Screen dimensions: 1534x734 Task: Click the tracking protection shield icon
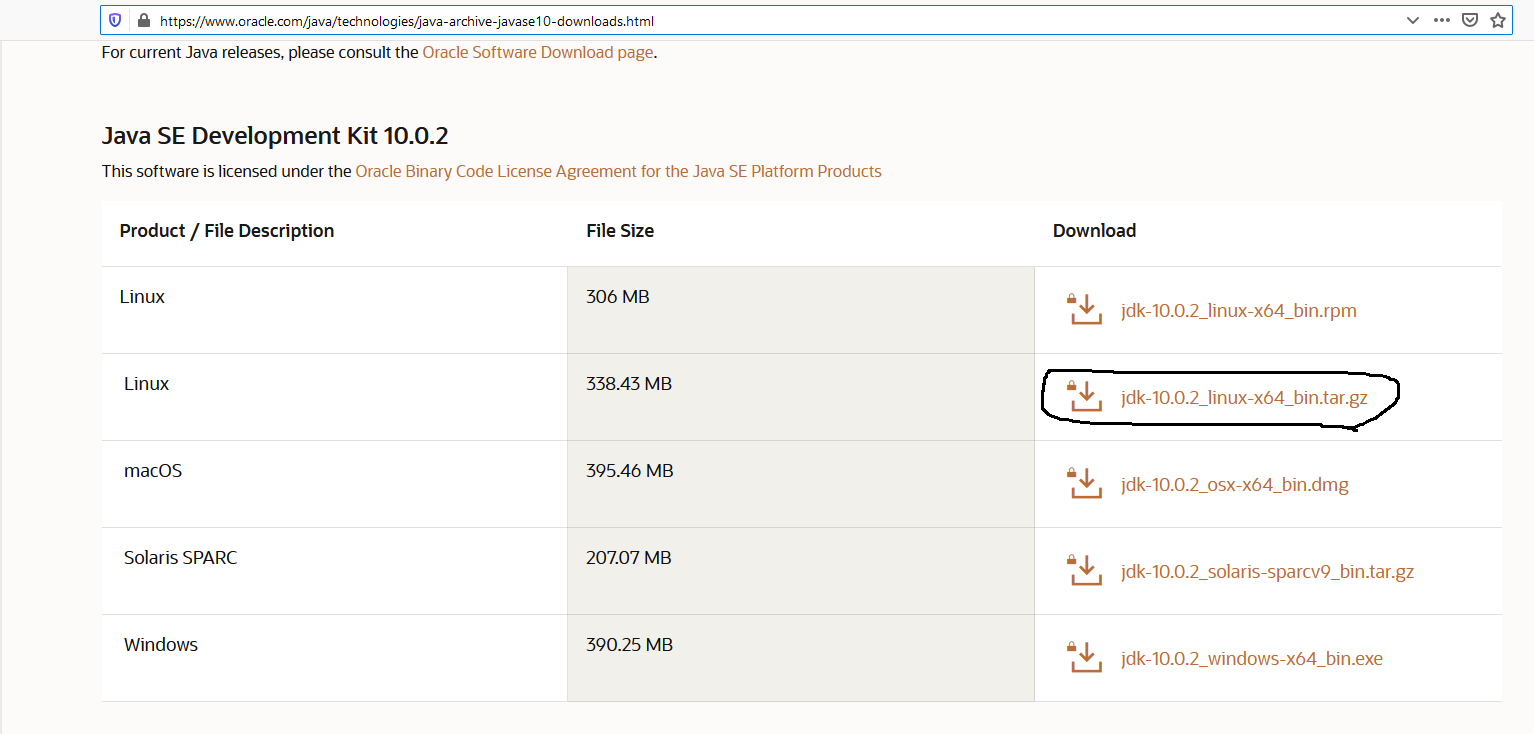coord(116,20)
